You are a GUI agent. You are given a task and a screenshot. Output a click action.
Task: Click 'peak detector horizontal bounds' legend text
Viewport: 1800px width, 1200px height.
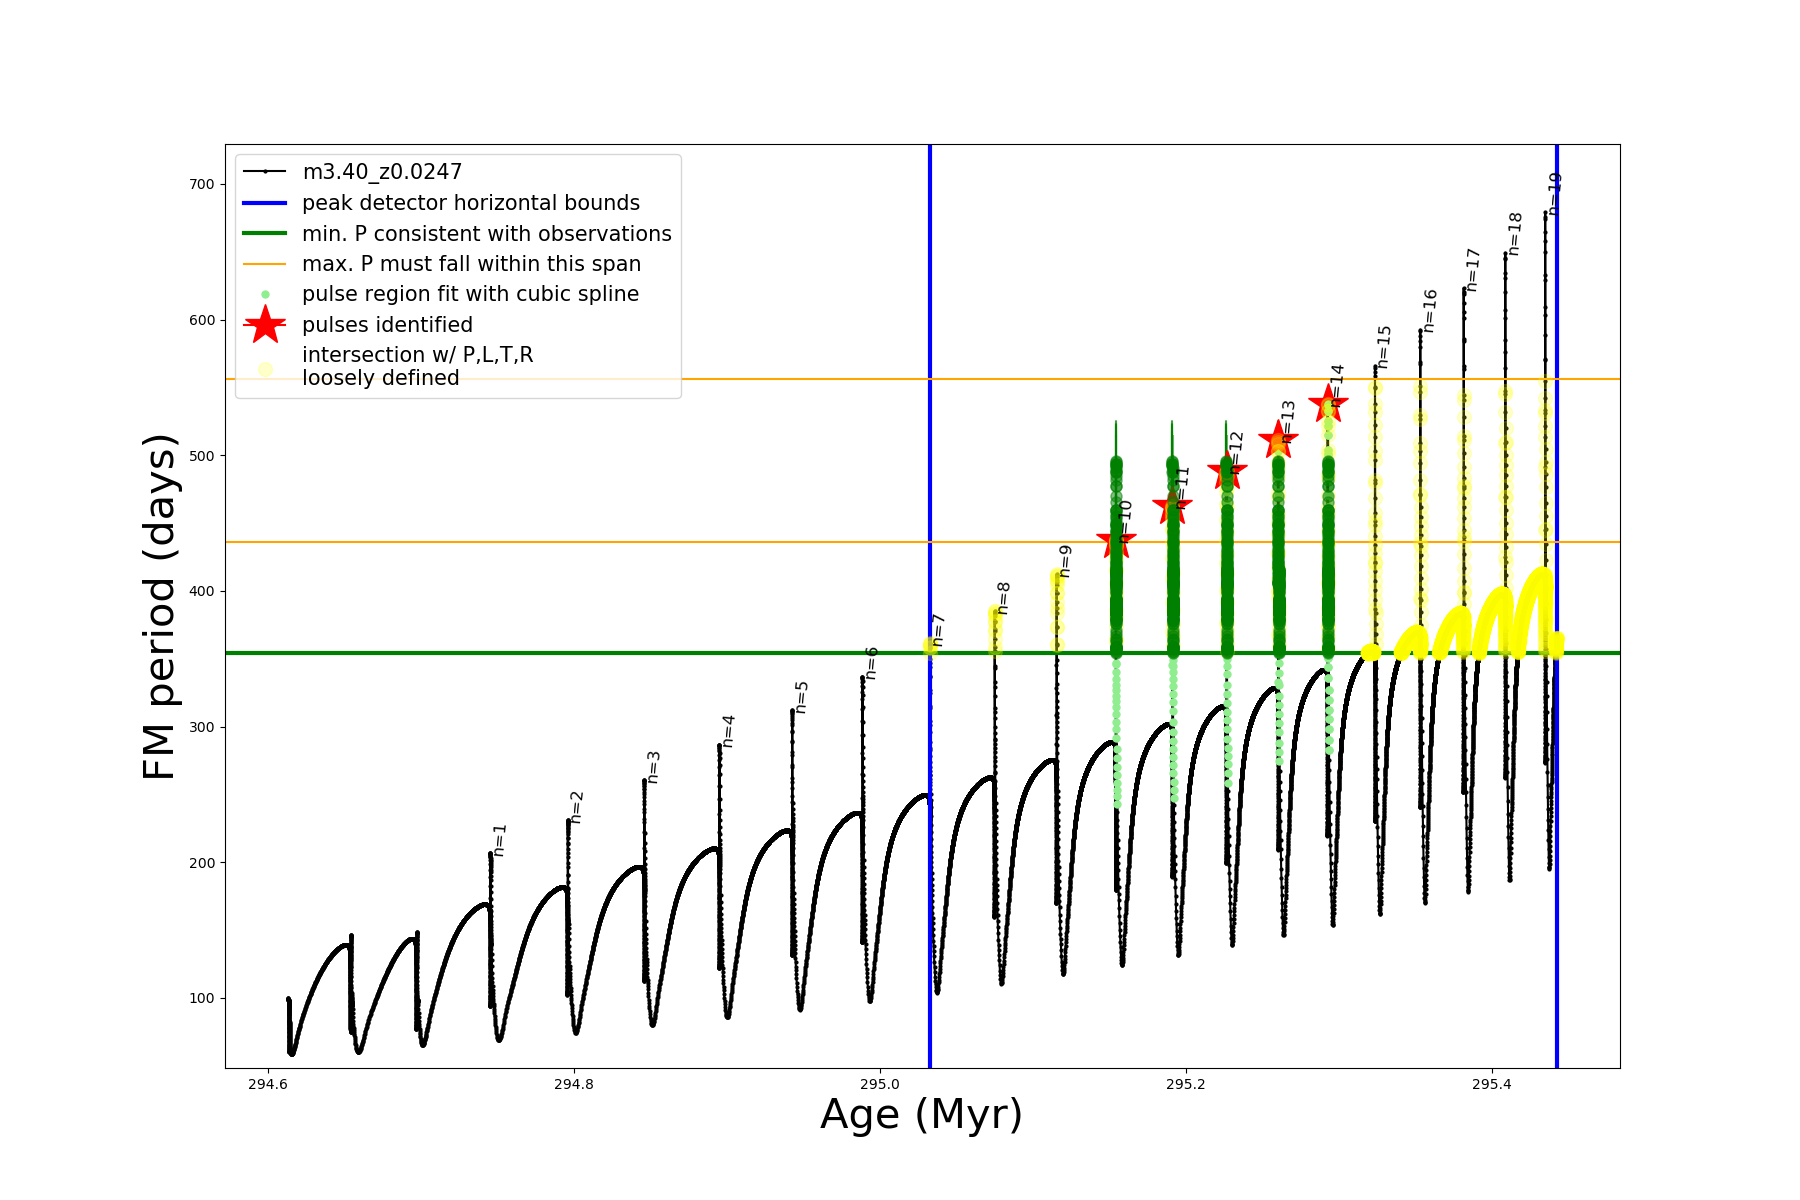click(x=471, y=203)
